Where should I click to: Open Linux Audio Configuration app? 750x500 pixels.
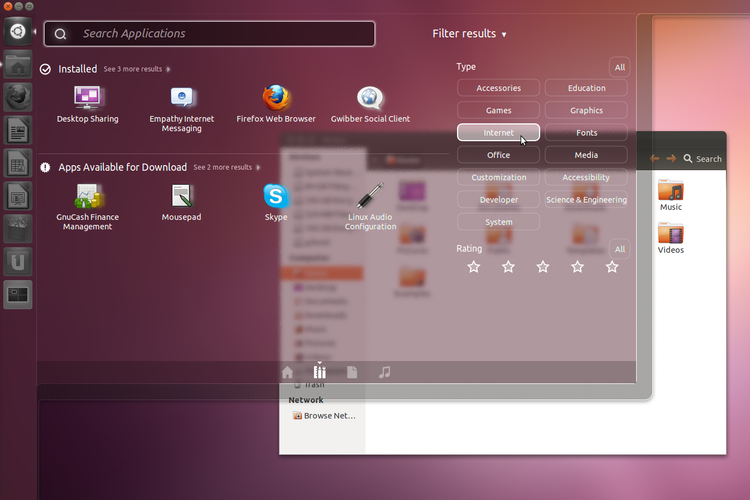pos(370,196)
